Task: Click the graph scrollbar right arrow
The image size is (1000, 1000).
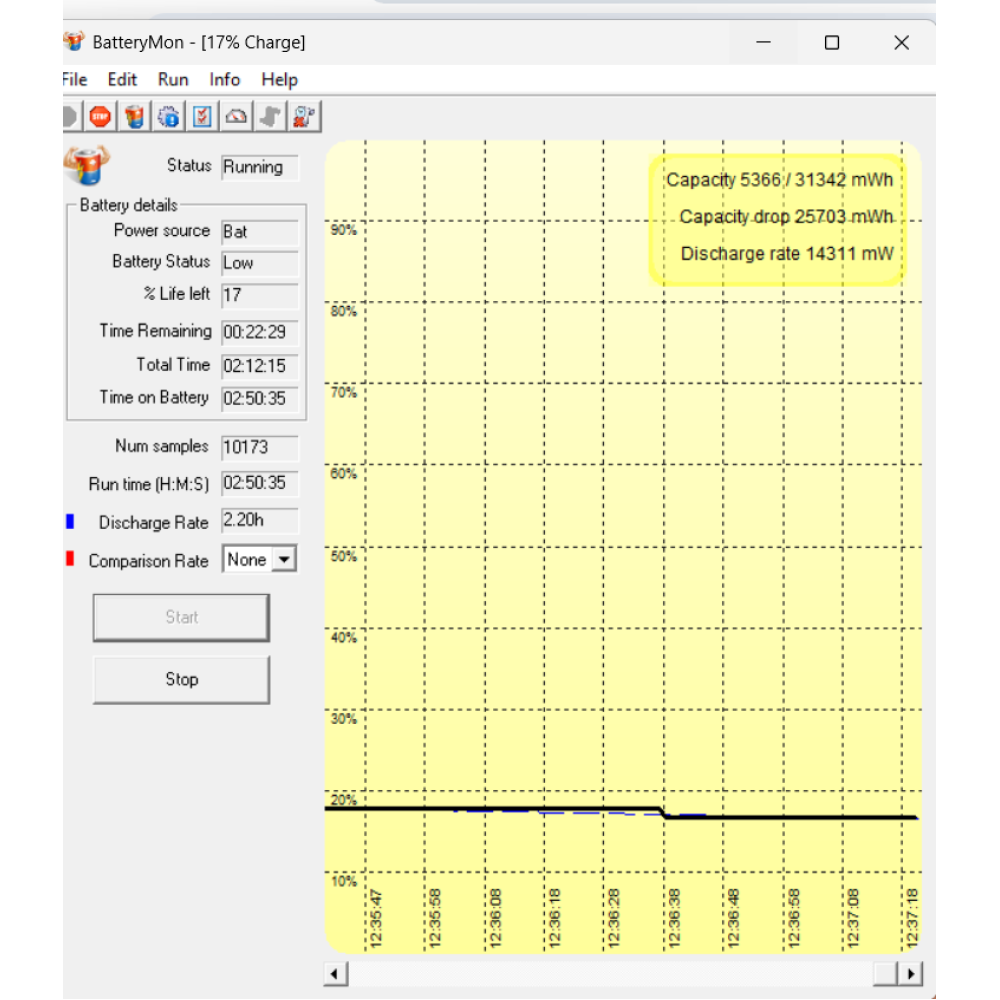Action: 910,974
